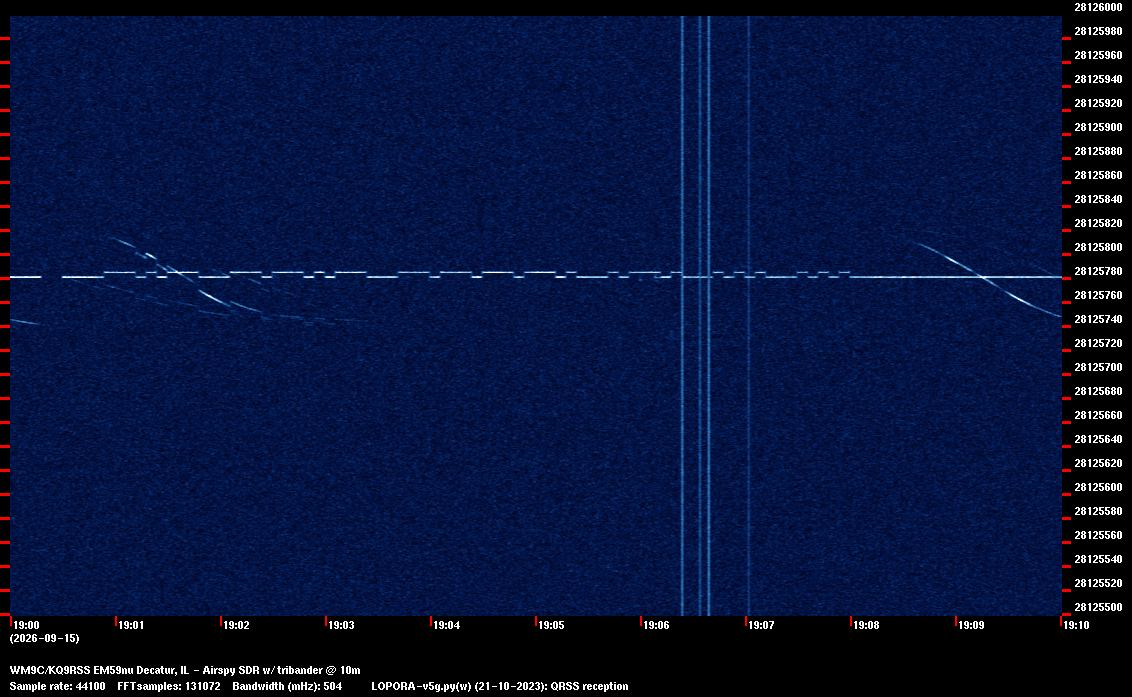
Task: Select the 19:07 time marker
Action: click(761, 625)
